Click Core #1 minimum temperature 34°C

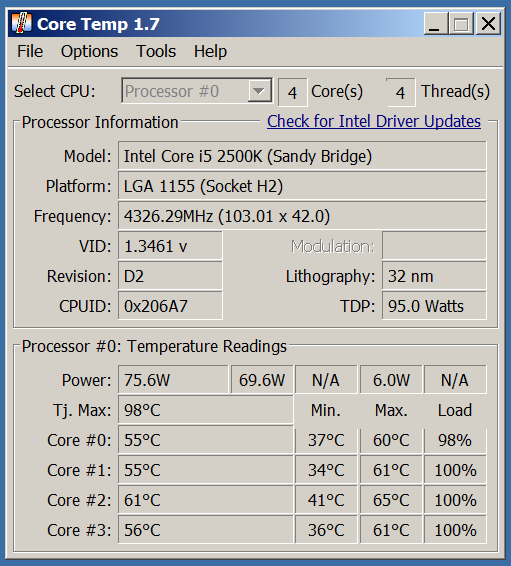point(326,470)
